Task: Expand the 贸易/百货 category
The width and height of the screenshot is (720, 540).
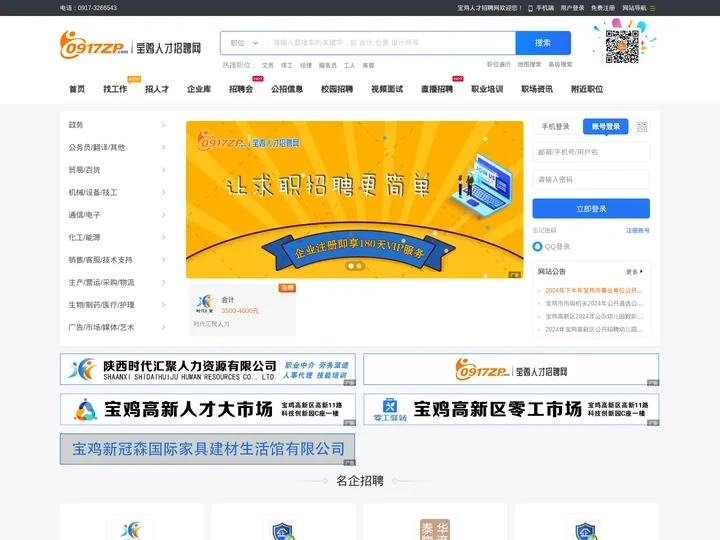Action: point(117,170)
